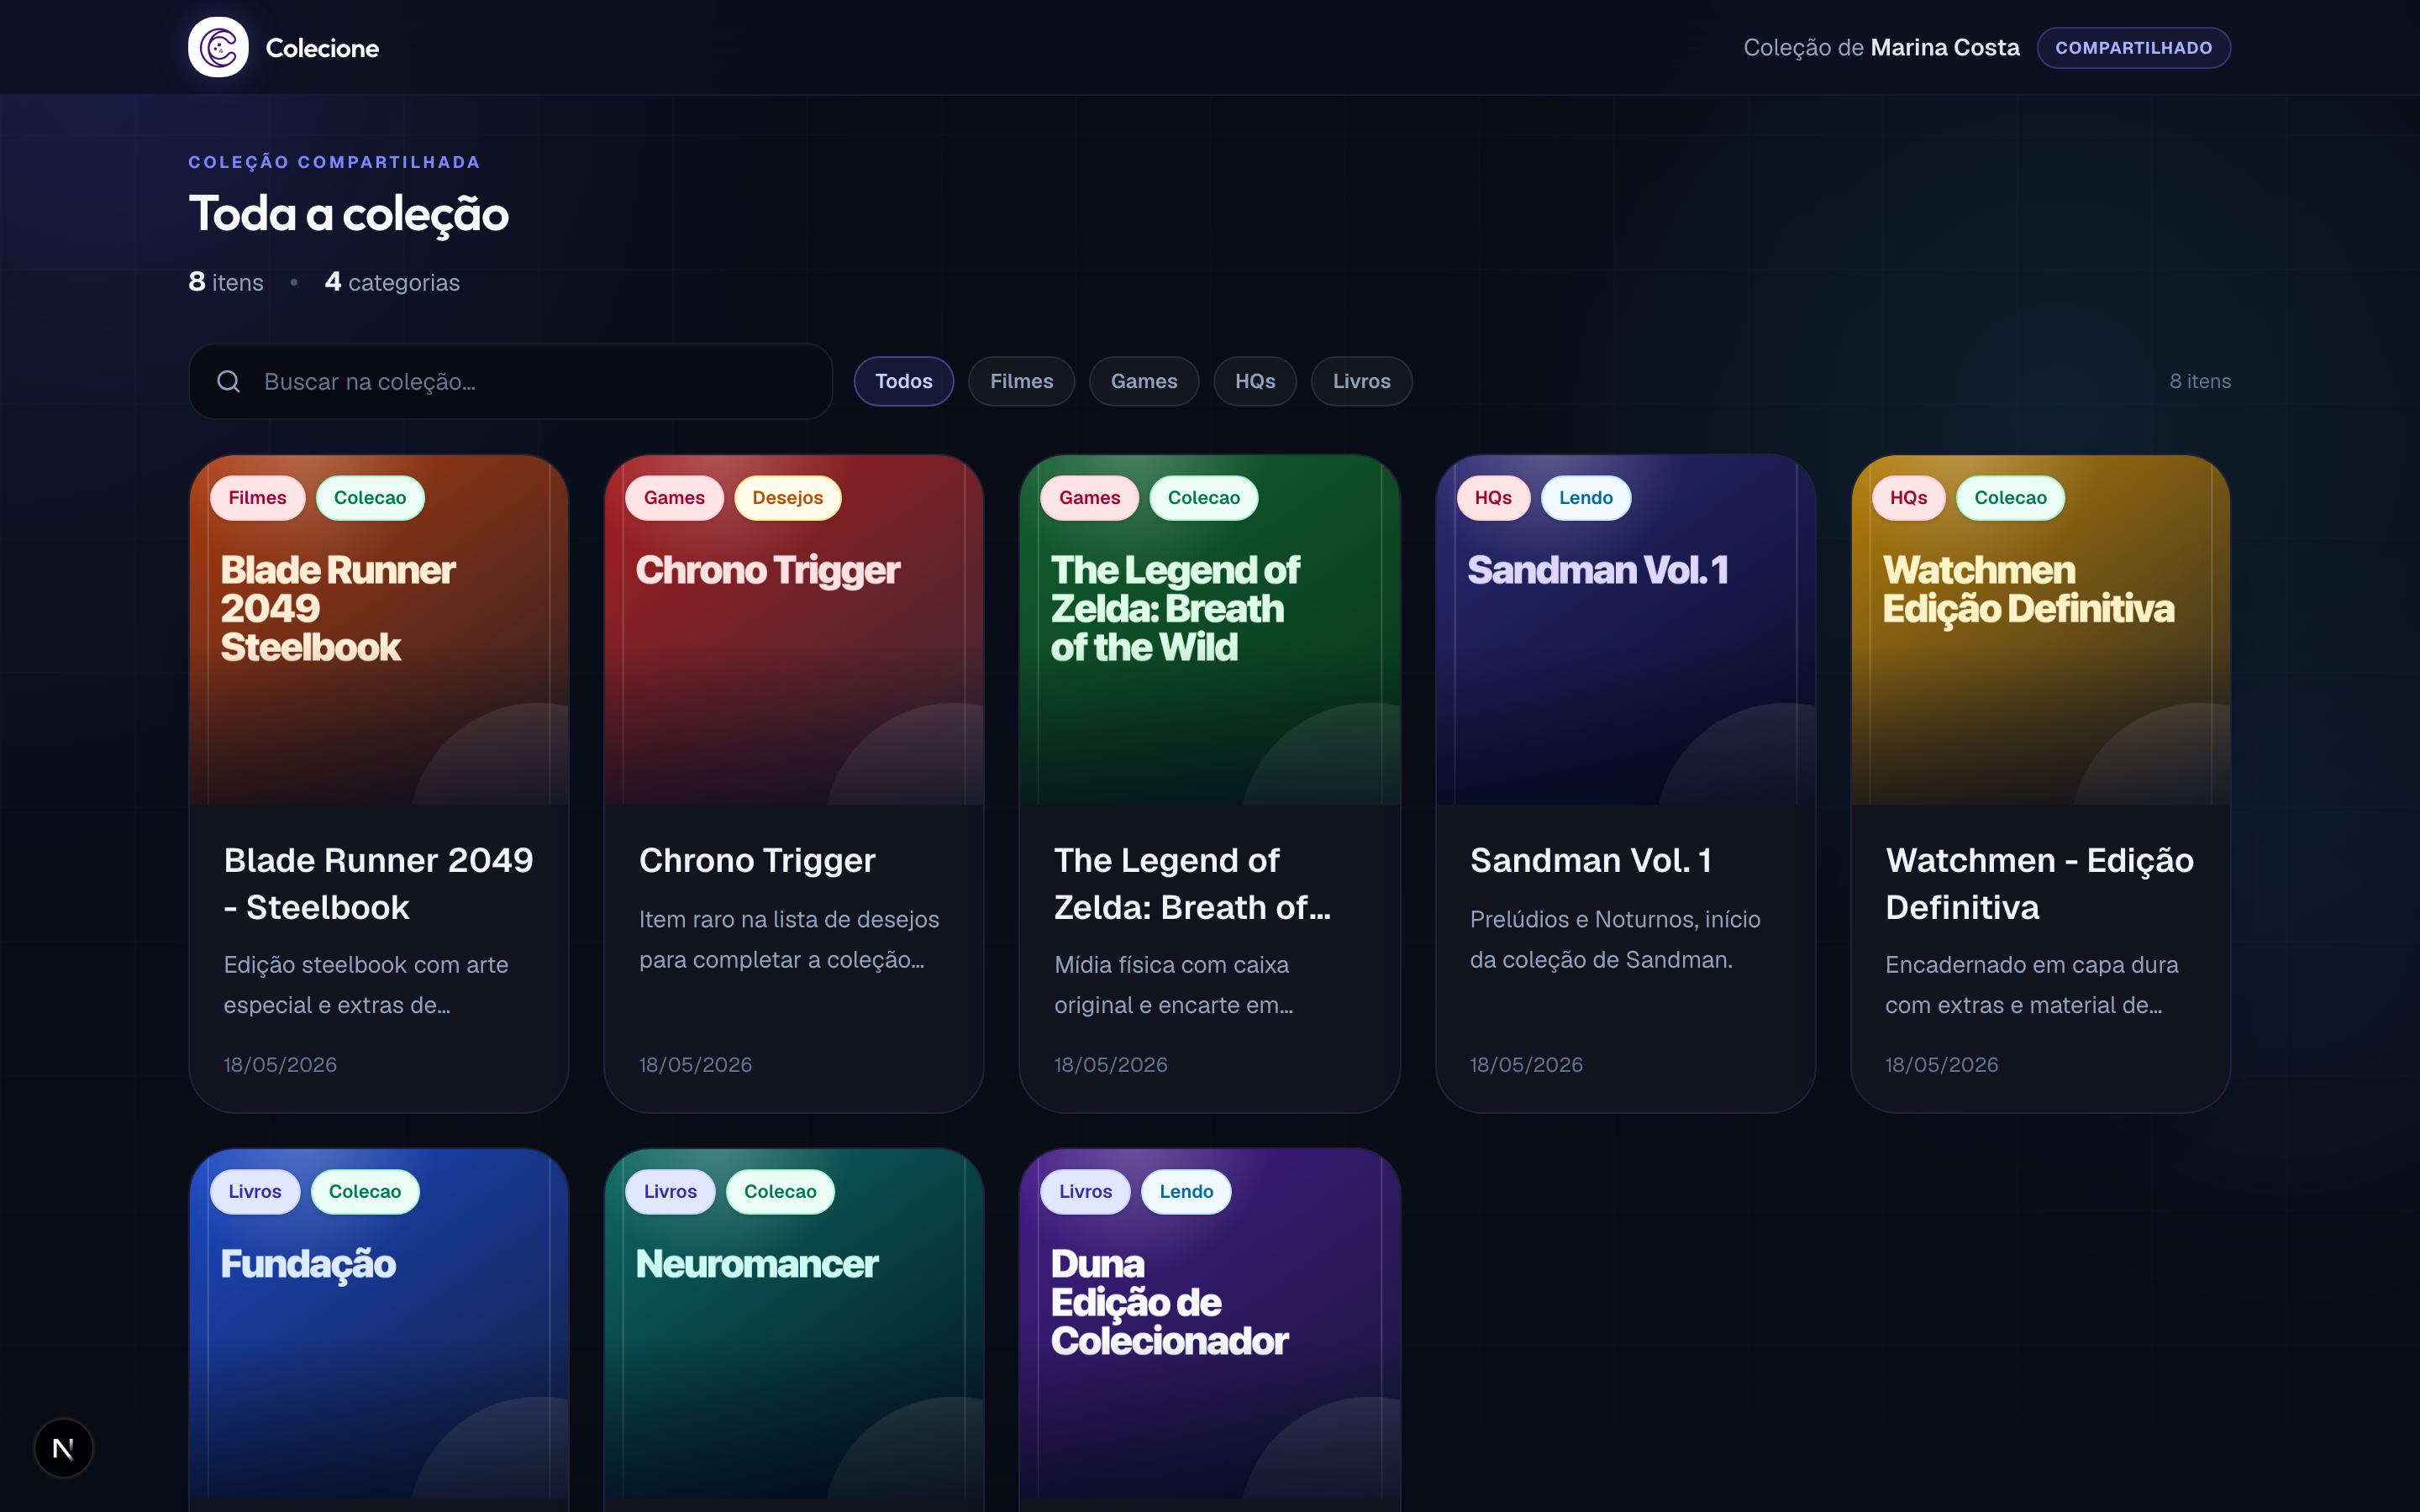Screen dimensions: 2420x1512
Task: Open the Next.js dev tools badge
Action: (63, 1447)
